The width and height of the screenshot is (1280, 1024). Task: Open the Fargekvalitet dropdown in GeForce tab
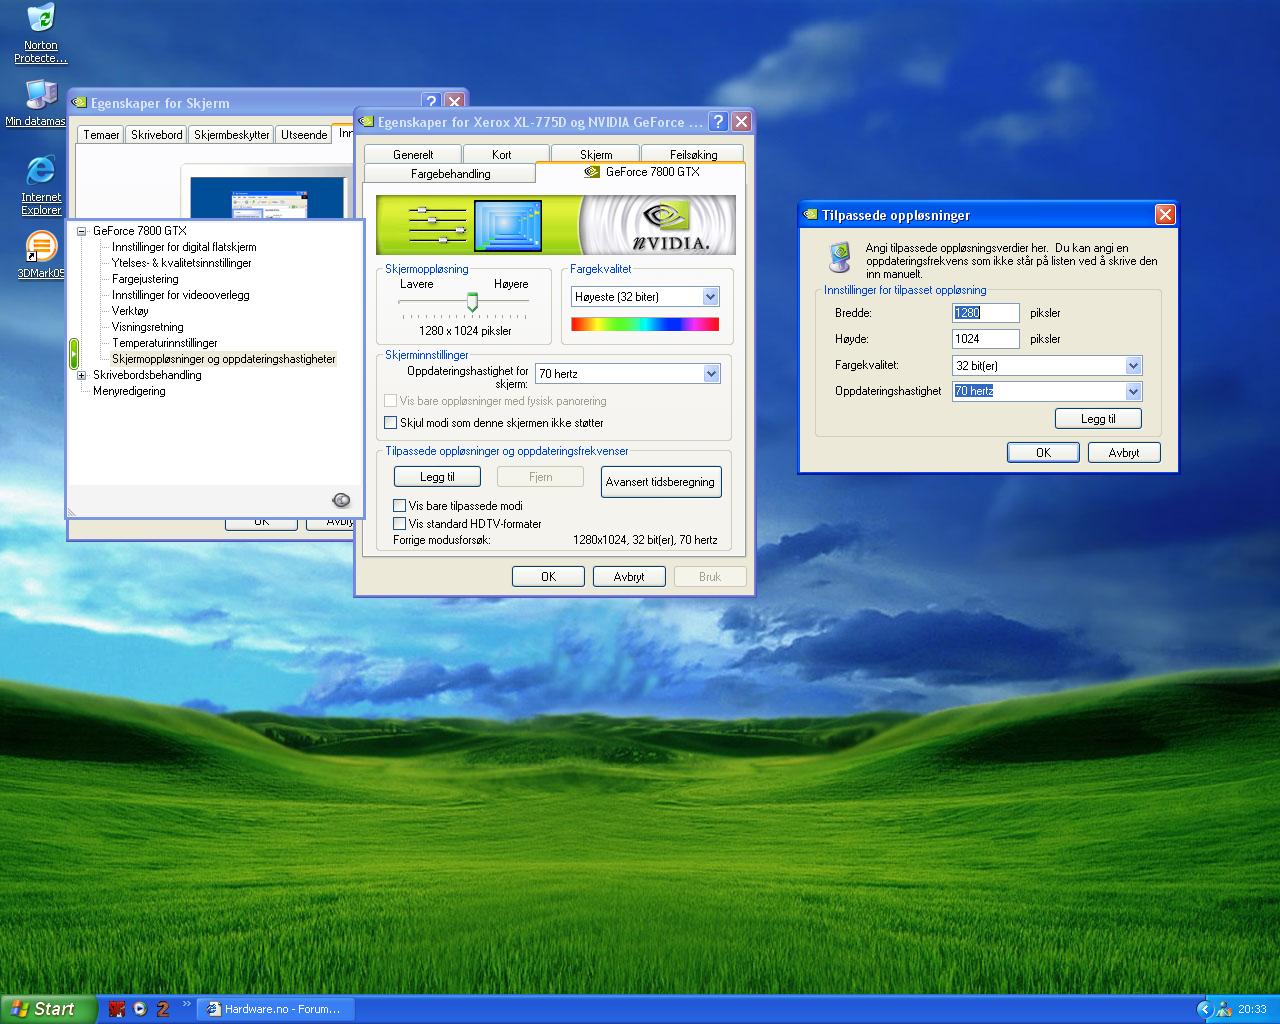coord(710,297)
